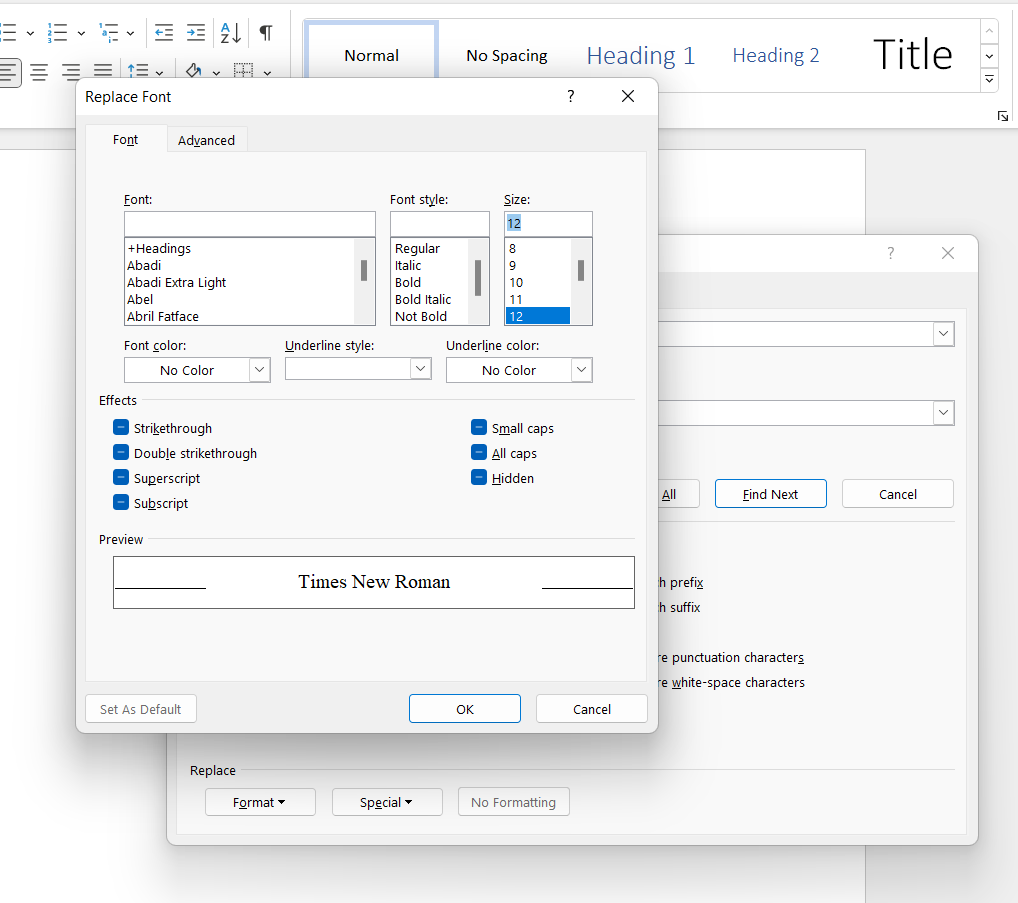This screenshot has width=1018, height=903.
Task: Confirm Replace Font with OK
Action: click(x=465, y=709)
